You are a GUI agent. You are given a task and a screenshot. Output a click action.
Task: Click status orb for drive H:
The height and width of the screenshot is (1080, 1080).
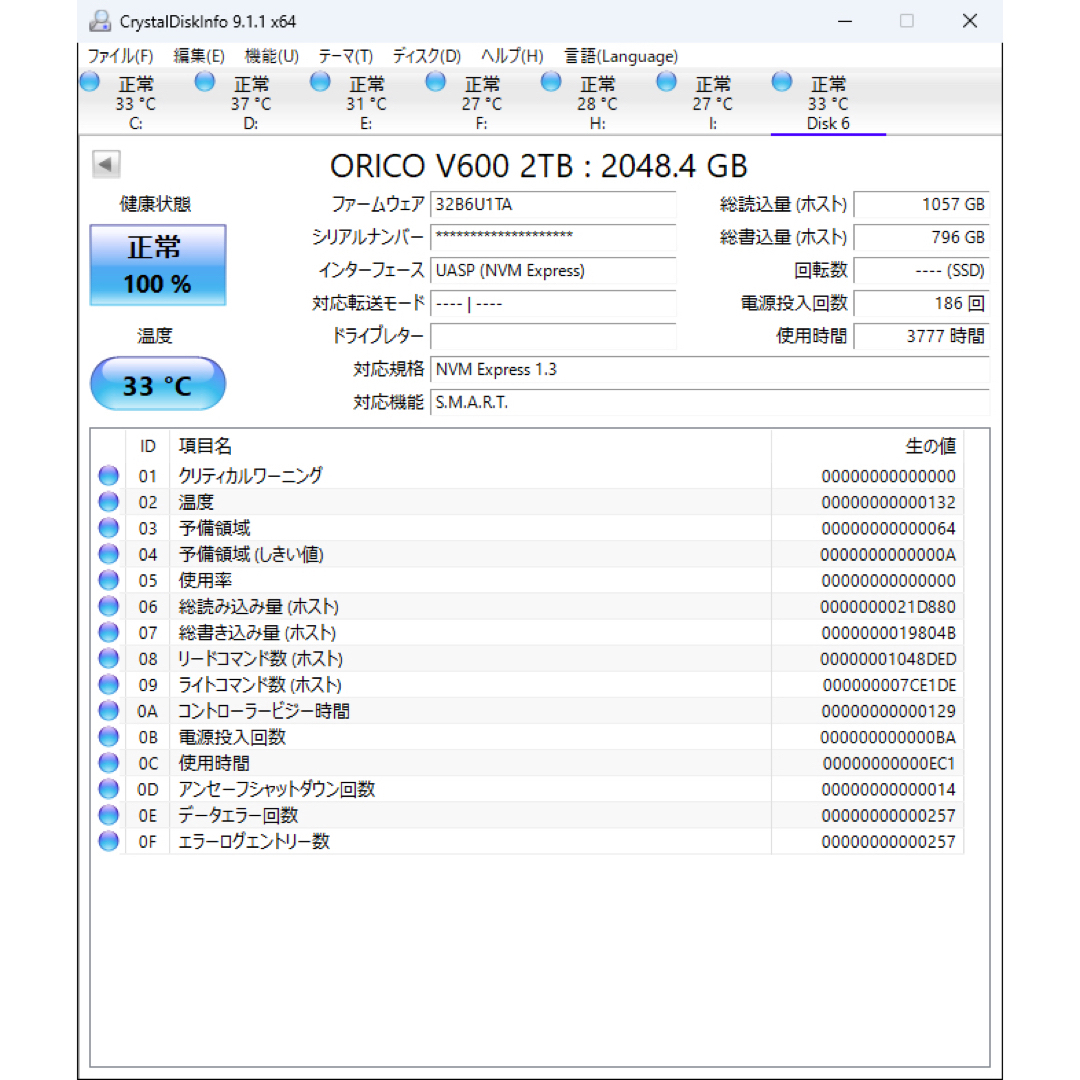point(551,81)
